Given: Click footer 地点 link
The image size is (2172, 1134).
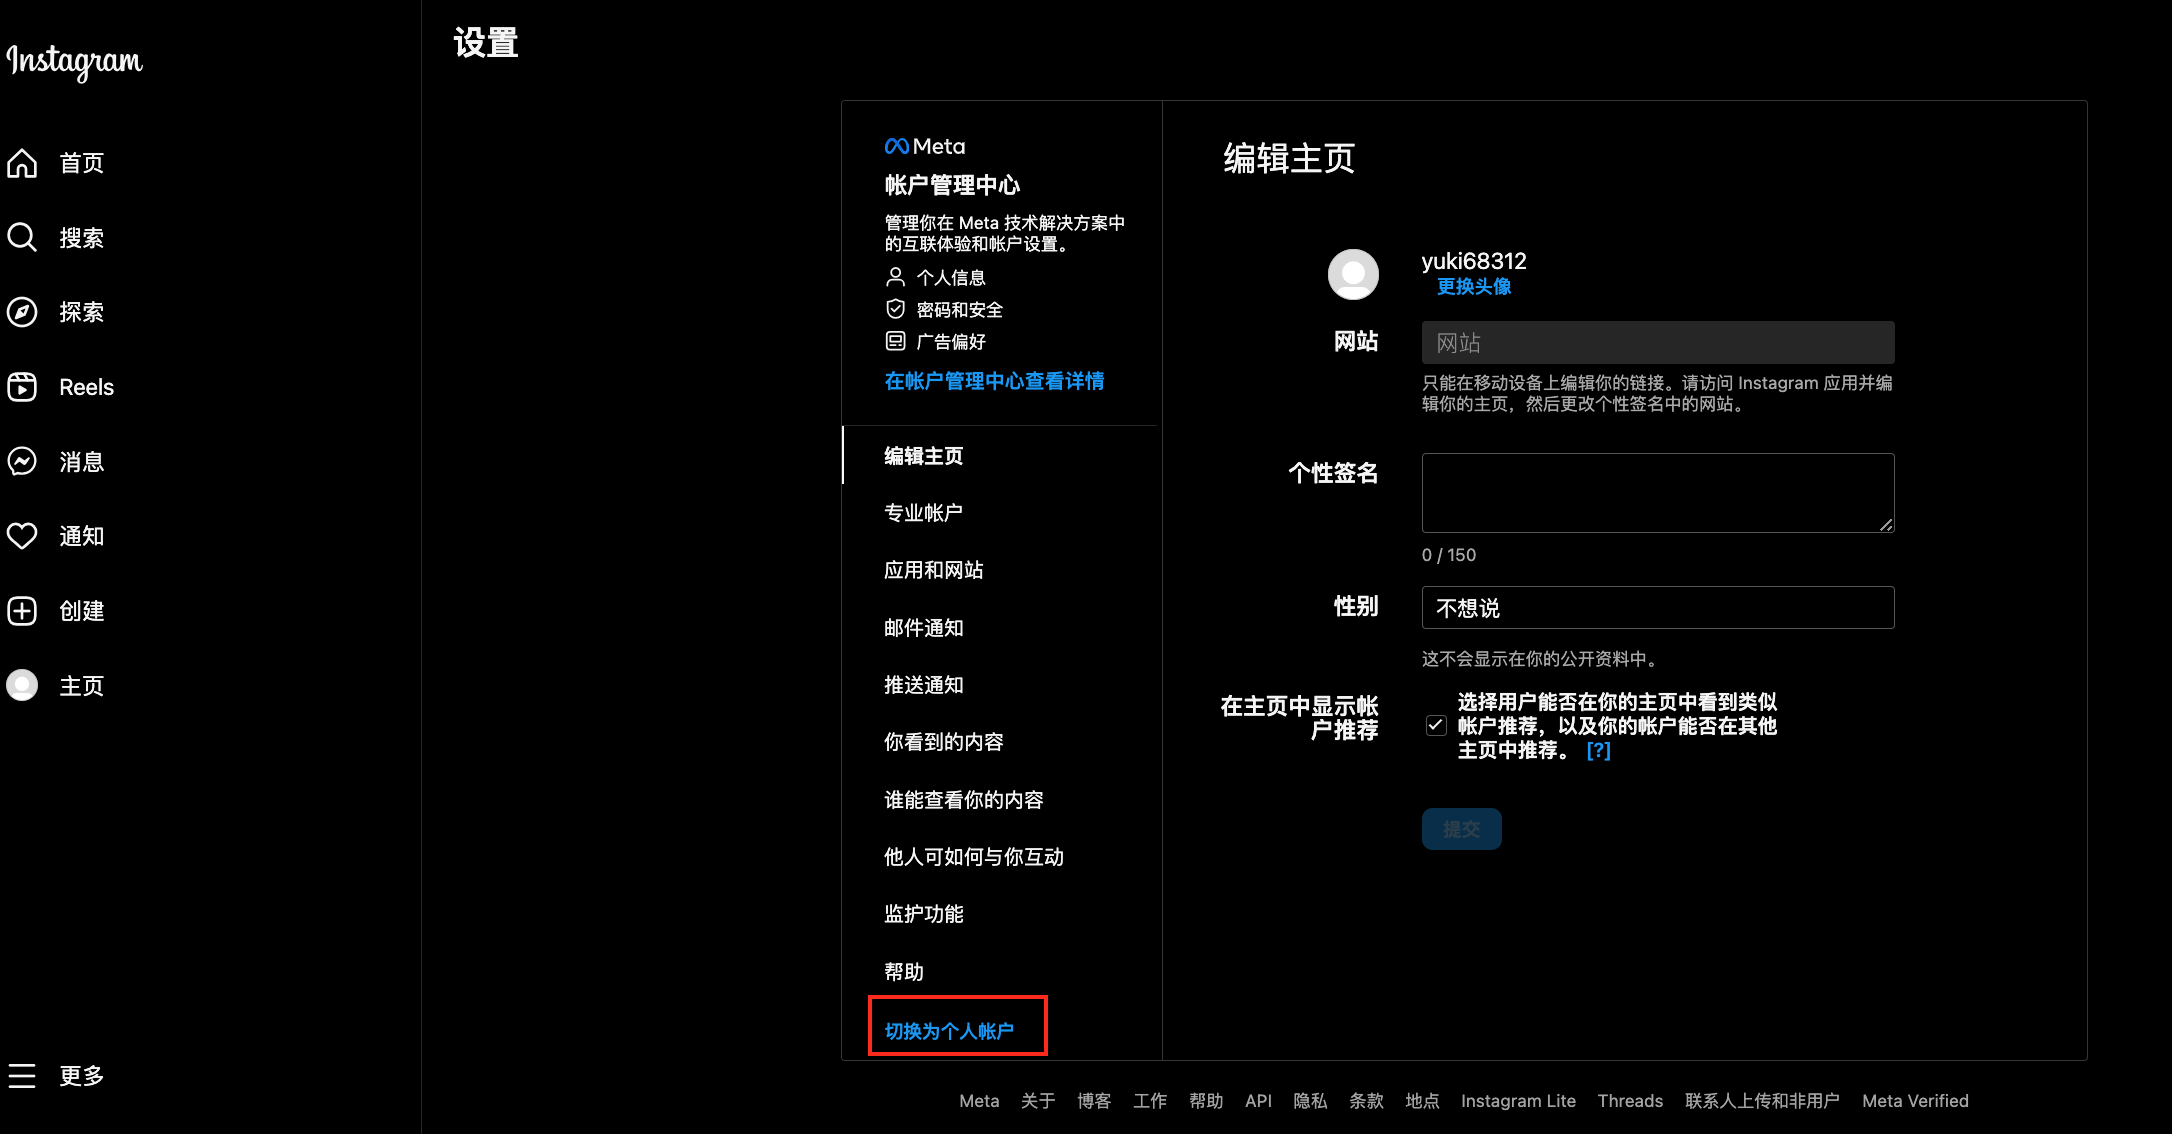Looking at the screenshot, I should (1422, 1101).
